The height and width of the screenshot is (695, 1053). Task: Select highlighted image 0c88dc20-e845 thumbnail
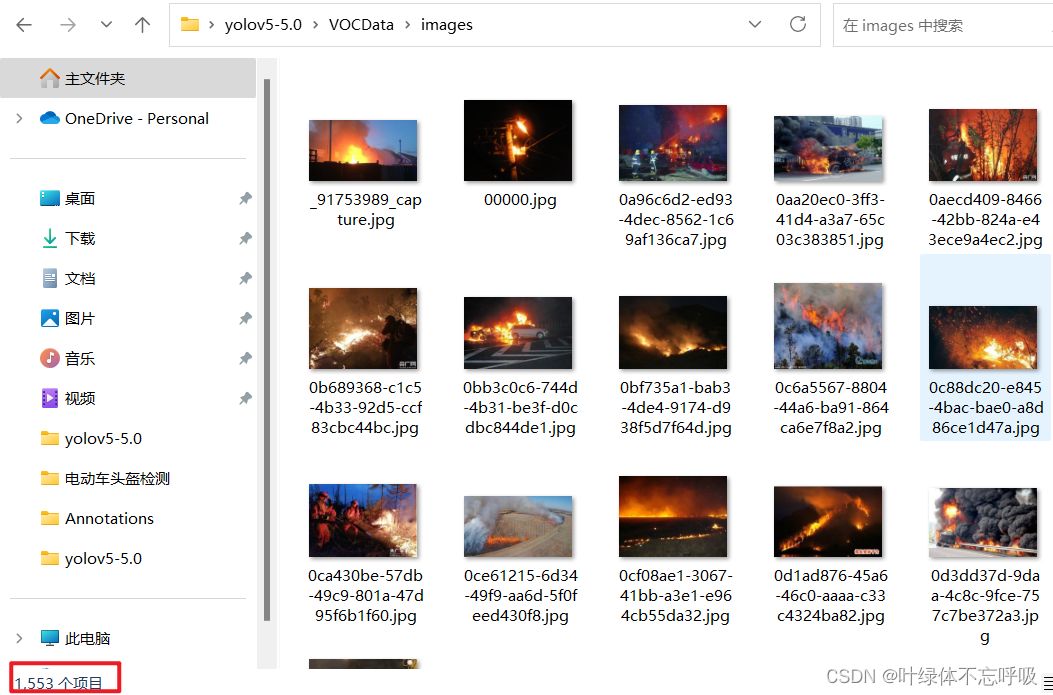tap(983, 337)
